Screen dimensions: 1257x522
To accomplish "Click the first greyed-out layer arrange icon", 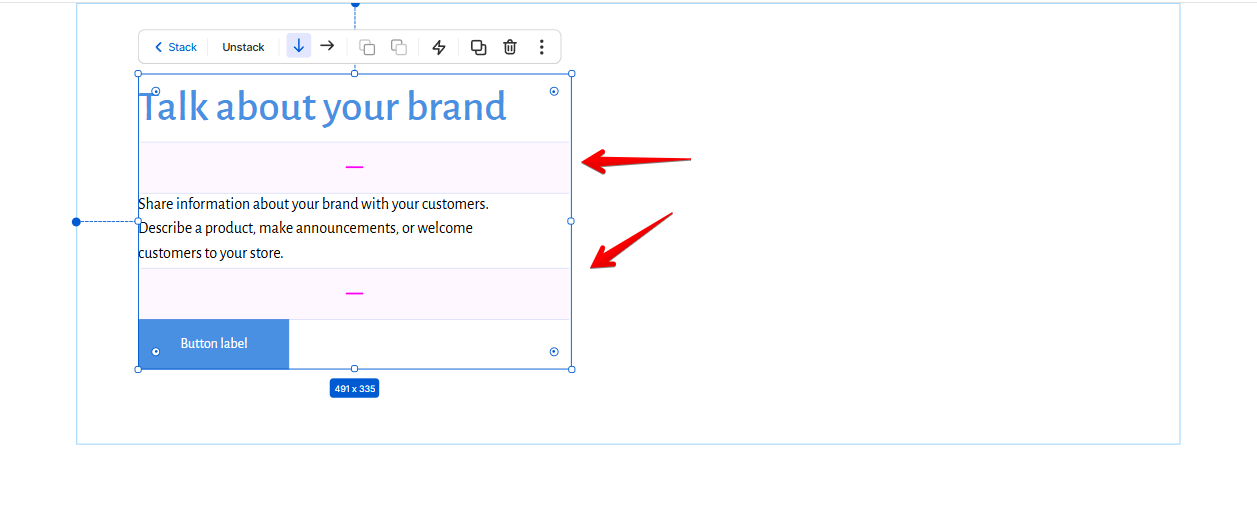I will (367, 47).
